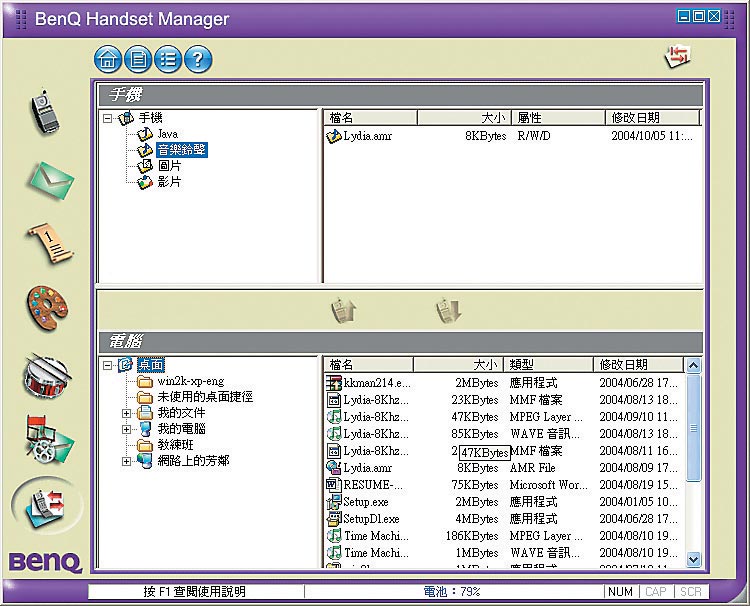Click the NUM status bar indicator
750x606 pixels.
(620, 592)
